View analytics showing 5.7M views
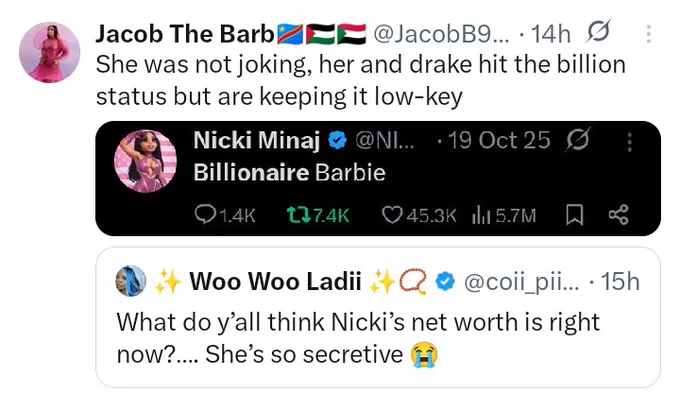This screenshot has width=680, height=393. (504, 215)
